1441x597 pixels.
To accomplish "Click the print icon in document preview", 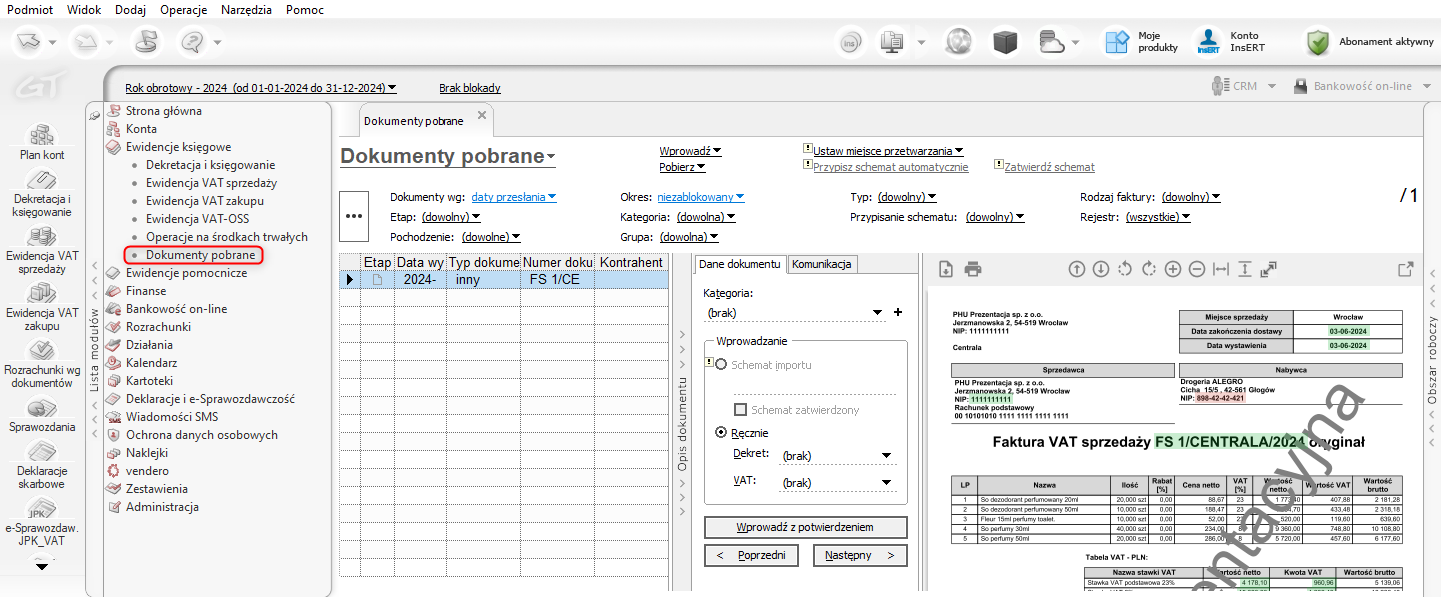I will (x=973, y=269).
